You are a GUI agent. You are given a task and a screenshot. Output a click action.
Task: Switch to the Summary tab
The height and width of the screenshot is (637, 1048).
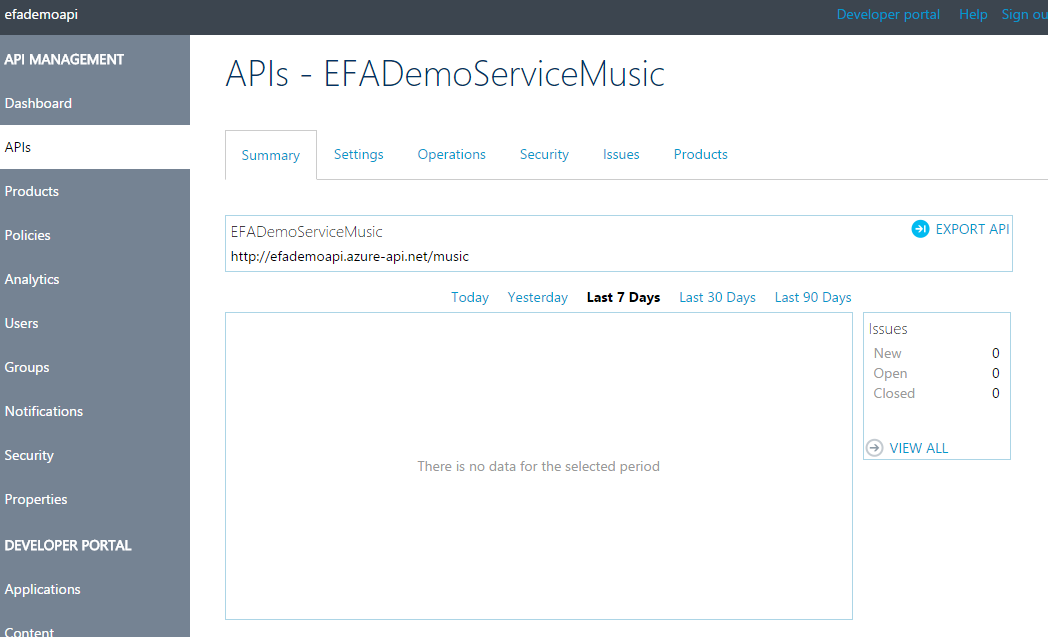[271, 155]
